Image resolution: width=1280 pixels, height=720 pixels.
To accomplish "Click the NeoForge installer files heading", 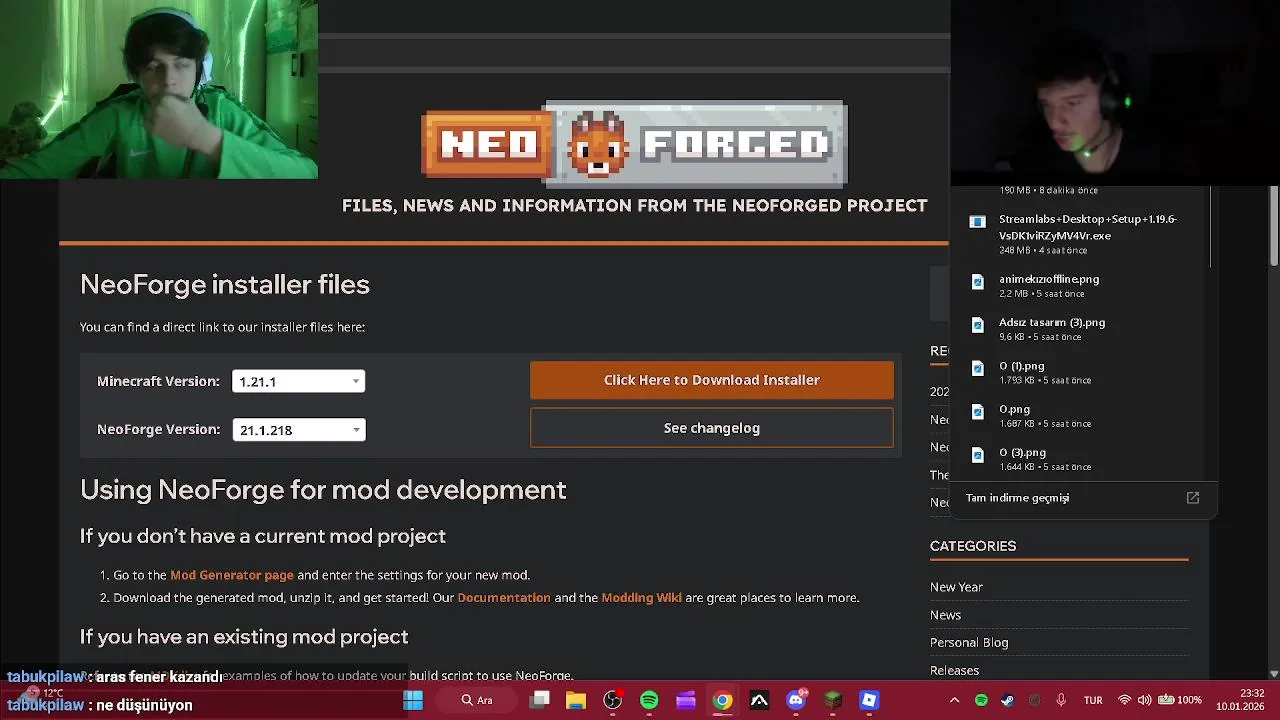I will pos(225,284).
